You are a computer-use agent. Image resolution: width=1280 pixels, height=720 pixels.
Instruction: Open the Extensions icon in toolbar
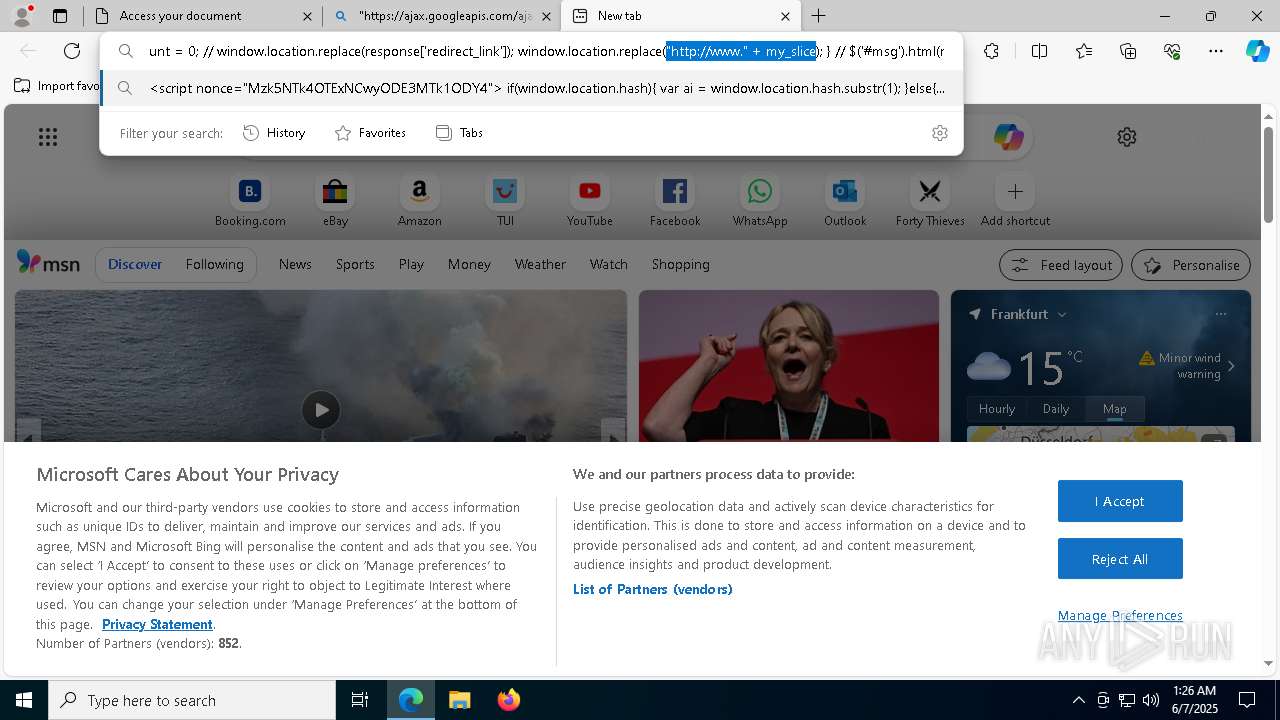click(991, 51)
